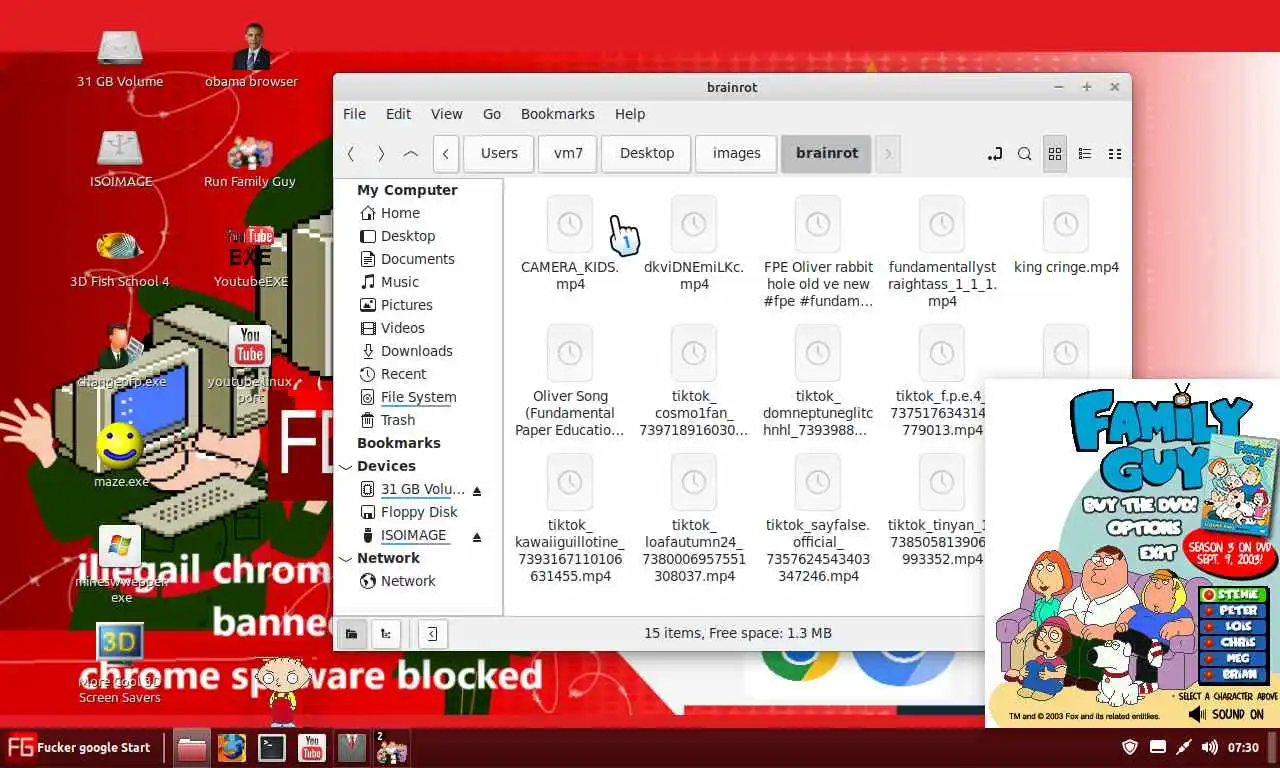Show tree view in the sidebar

click(385, 633)
